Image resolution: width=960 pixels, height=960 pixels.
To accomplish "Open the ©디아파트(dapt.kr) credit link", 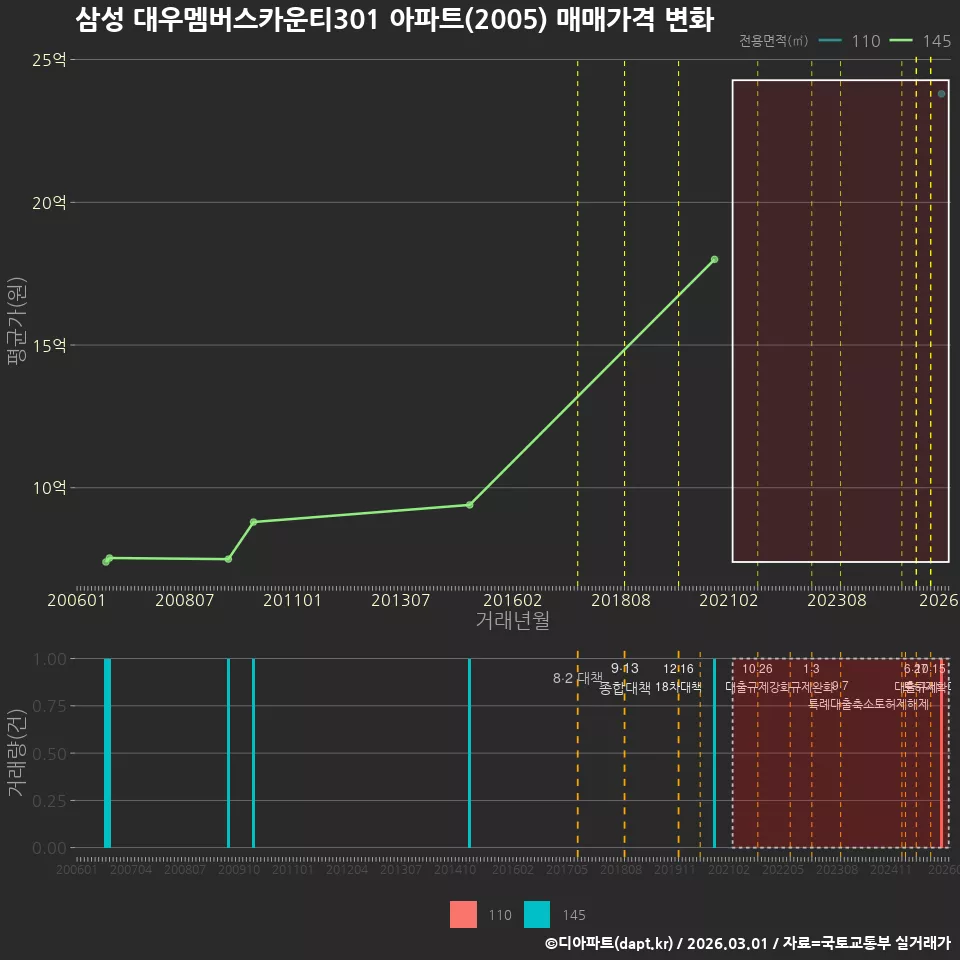I will [x=609, y=943].
